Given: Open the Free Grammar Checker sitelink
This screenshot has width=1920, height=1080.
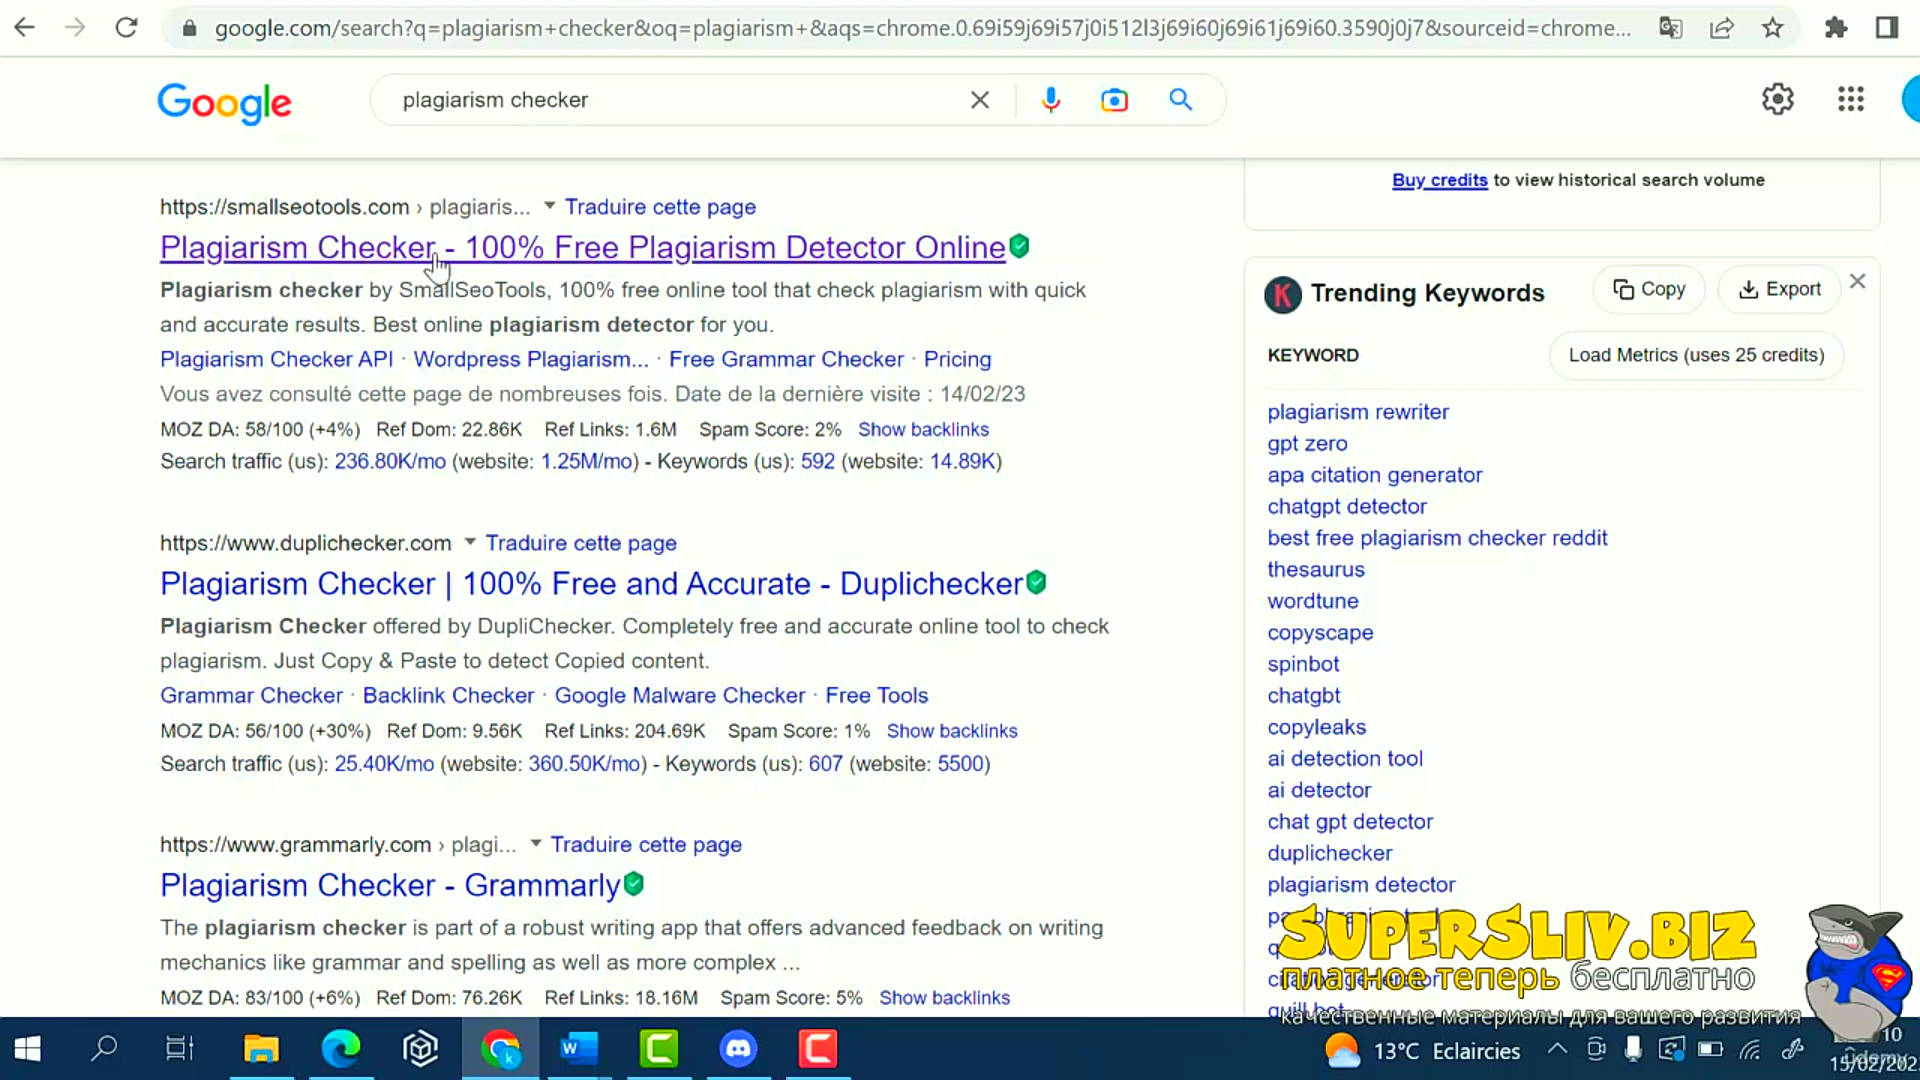Looking at the screenshot, I should tap(786, 359).
